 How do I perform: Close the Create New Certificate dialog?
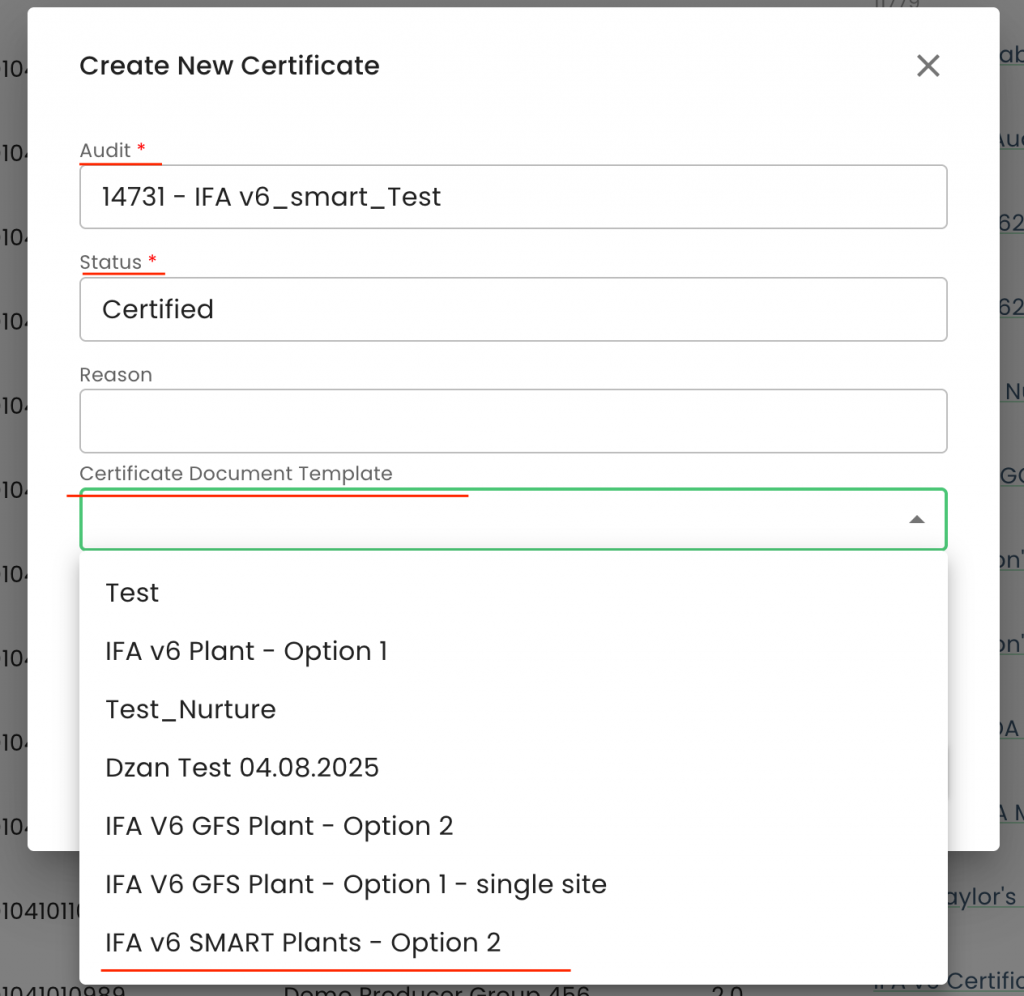(928, 66)
